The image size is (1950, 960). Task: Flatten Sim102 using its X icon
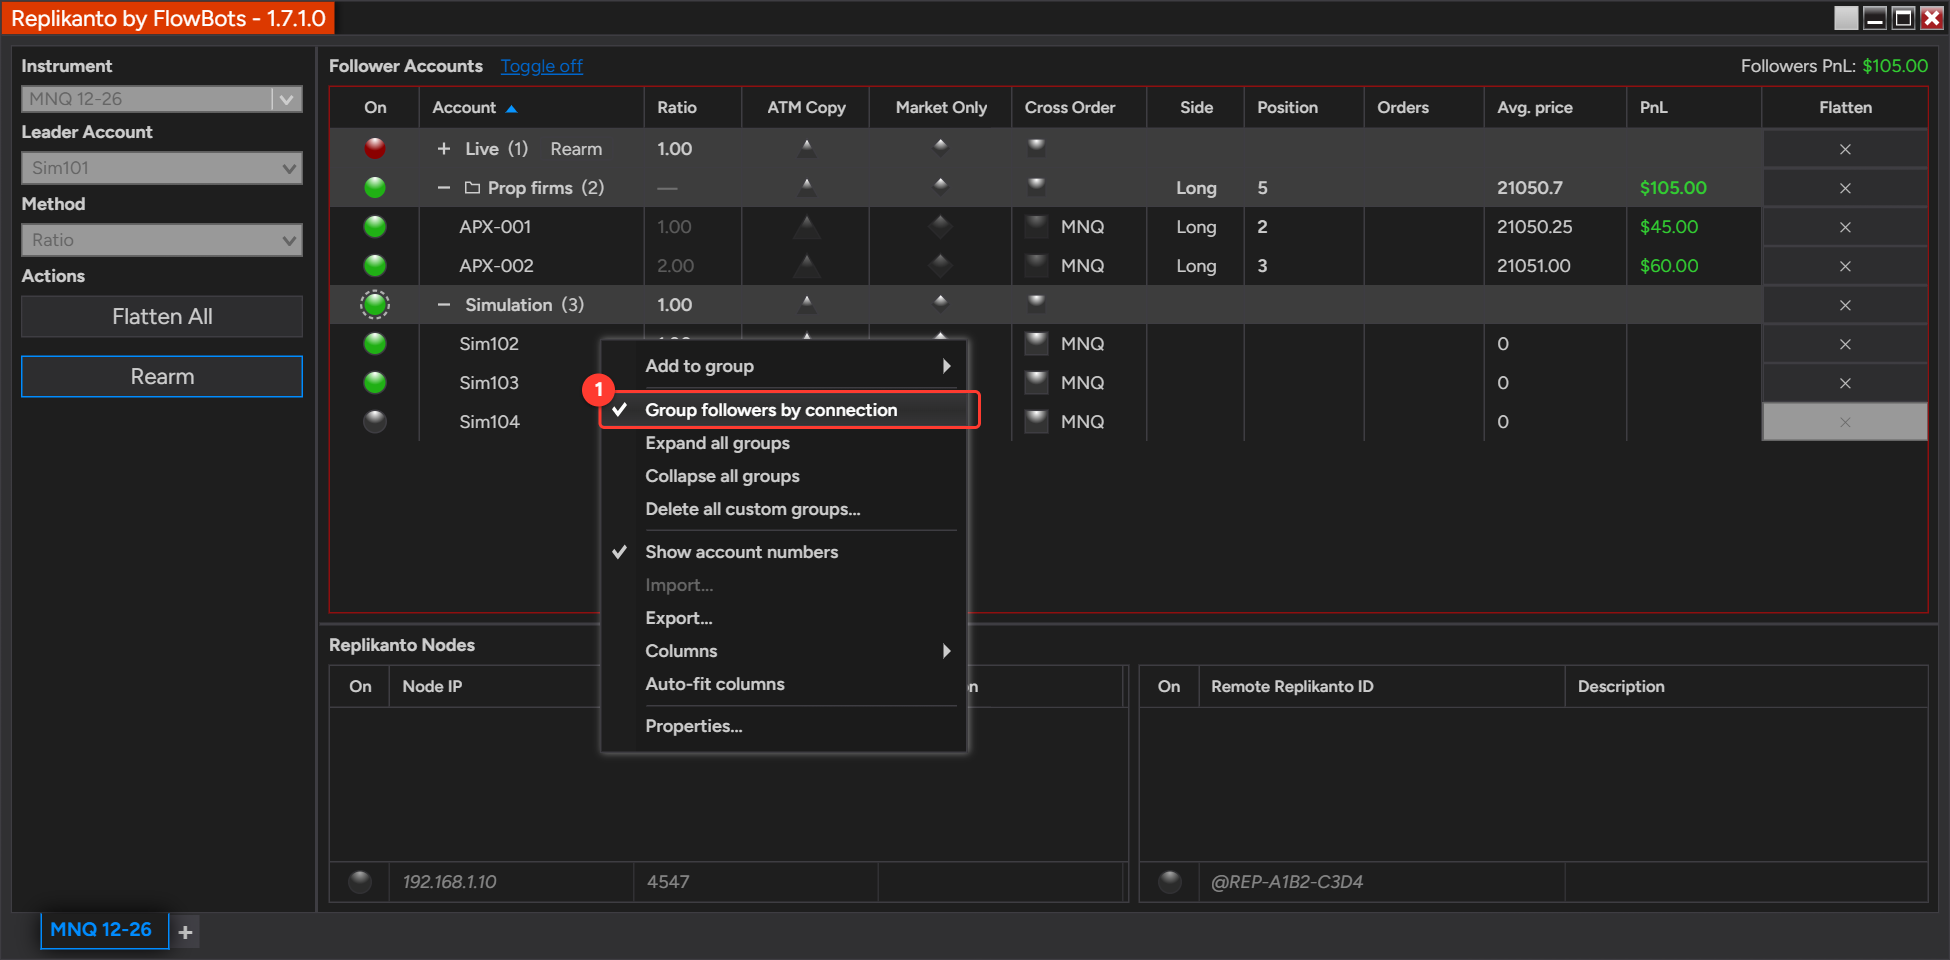click(1845, 344)
